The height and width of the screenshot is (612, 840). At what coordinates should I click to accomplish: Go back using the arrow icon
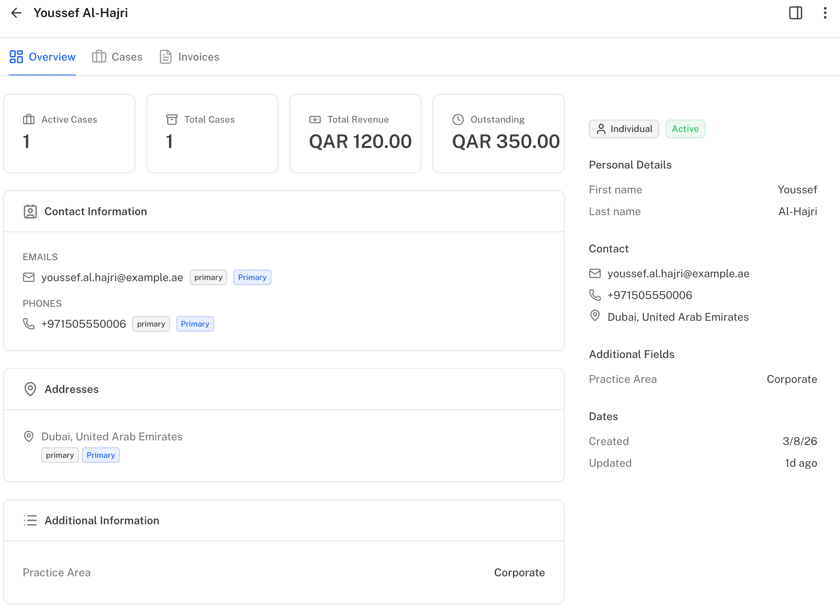[x=17, y=13]
